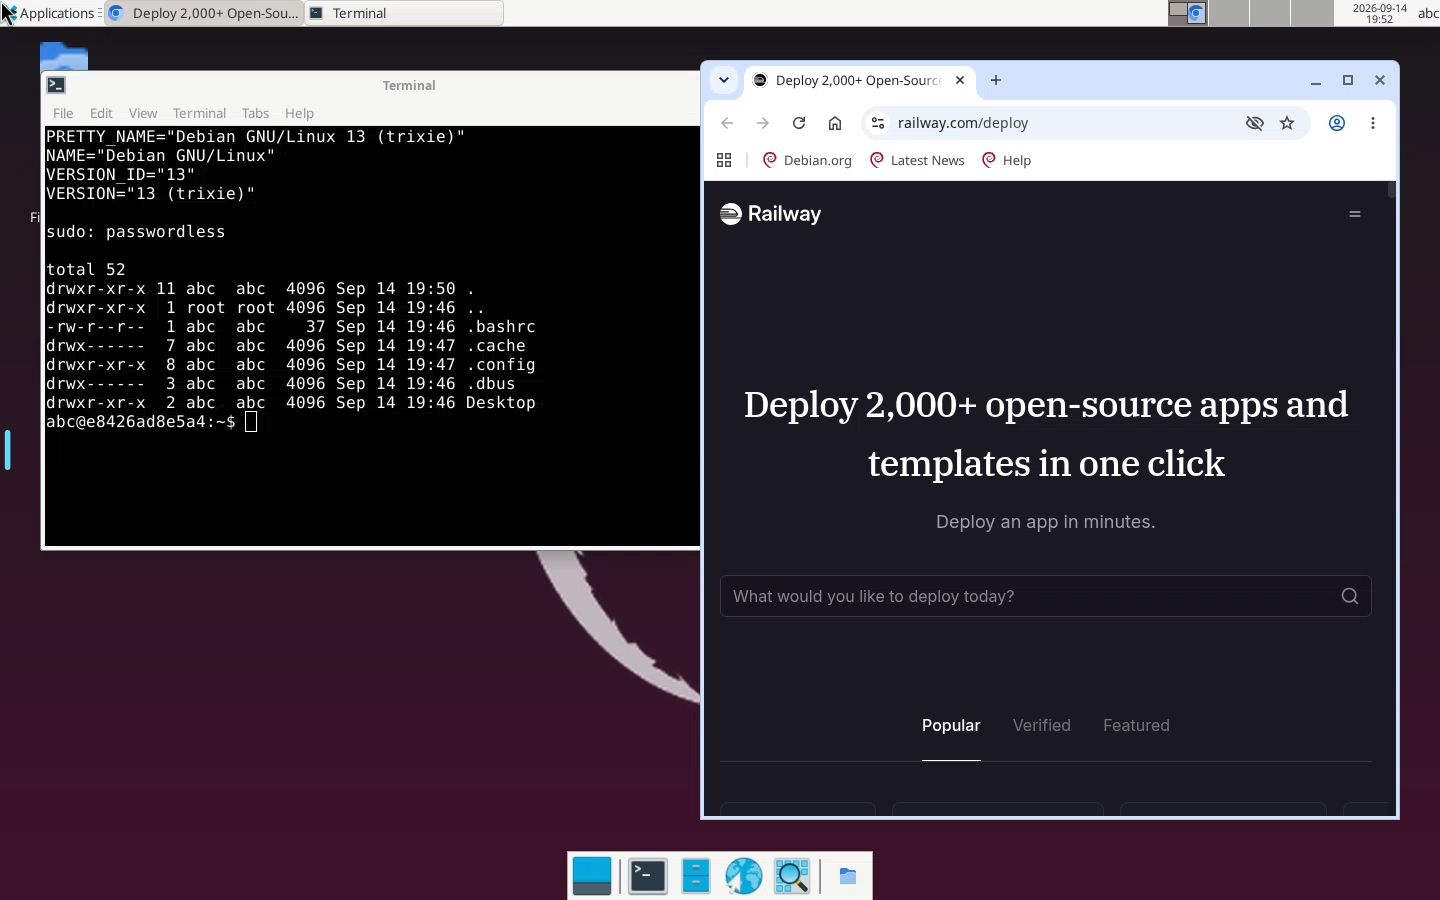1440x900 pixels.
Task: Open the Terminal Help menu
Action: [299, 113]
